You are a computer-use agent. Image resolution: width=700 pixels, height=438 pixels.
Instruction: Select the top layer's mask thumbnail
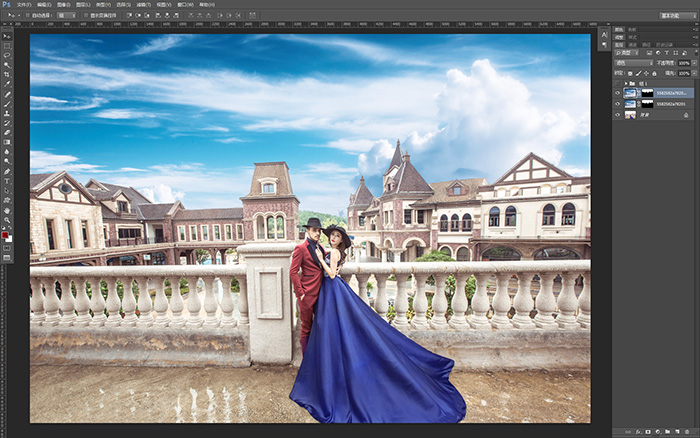(647, 93)
